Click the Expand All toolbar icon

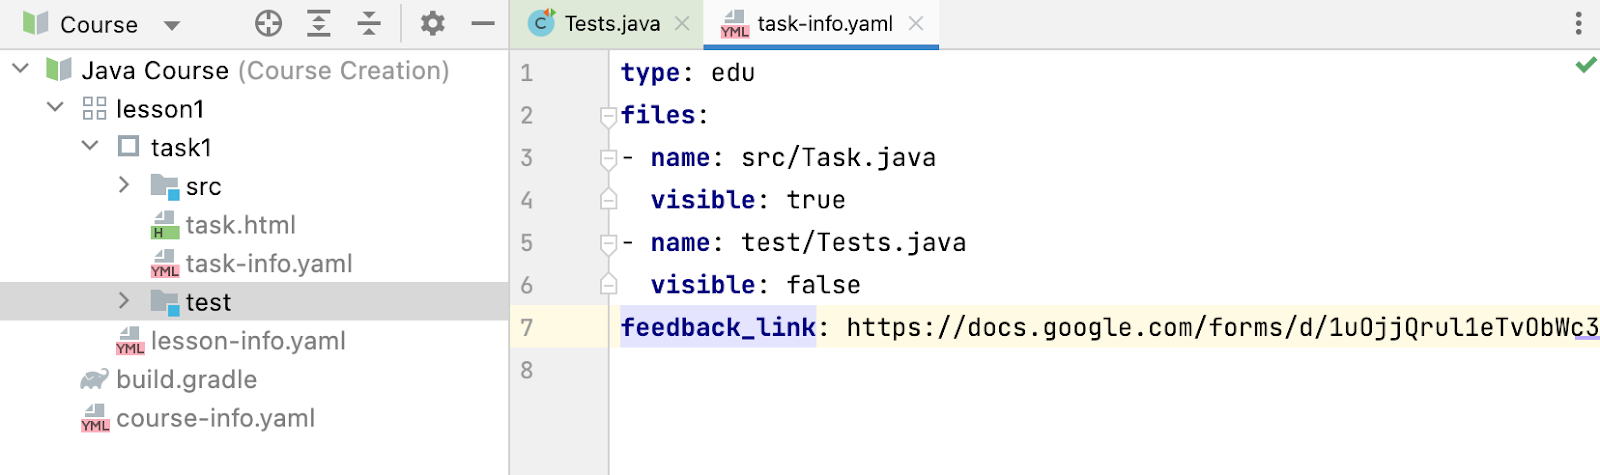click(319, 23)
